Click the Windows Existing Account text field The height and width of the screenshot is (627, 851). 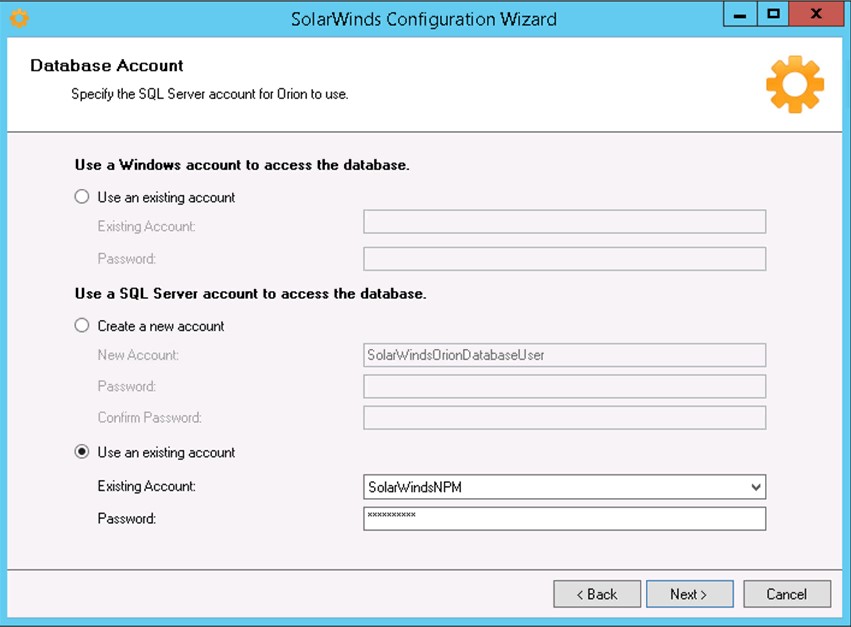coord(564,222)
